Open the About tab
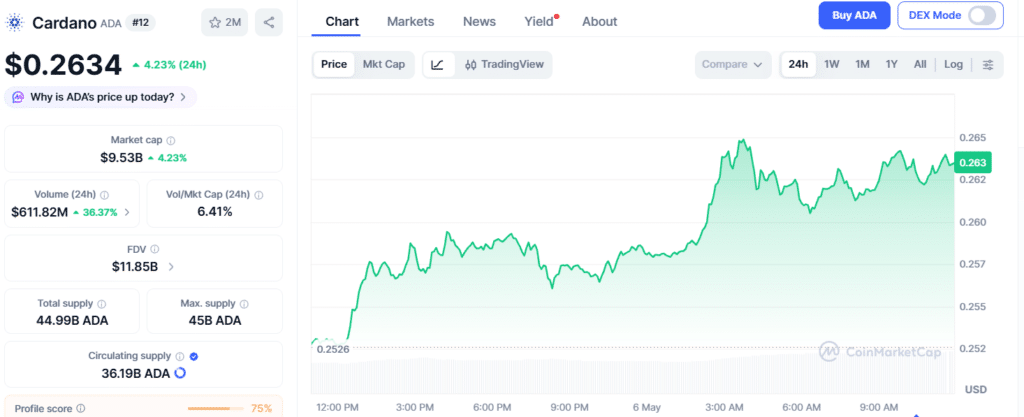Viewport: 1024px width, 417px height. click(600, 22)
